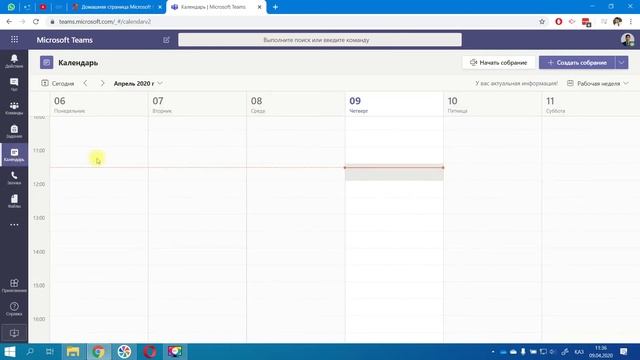
Task: Select Wednesday 08 column header
Action: (296, 104)
